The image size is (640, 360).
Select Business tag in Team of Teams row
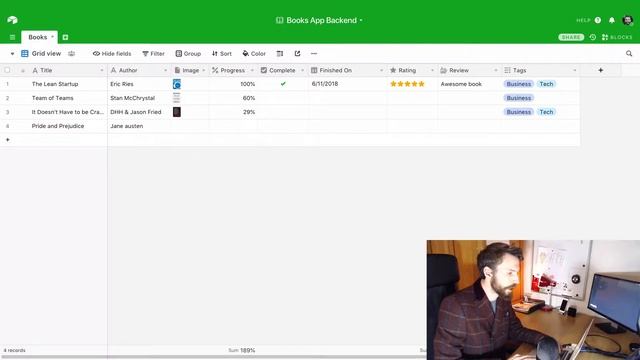click(518, 98)
